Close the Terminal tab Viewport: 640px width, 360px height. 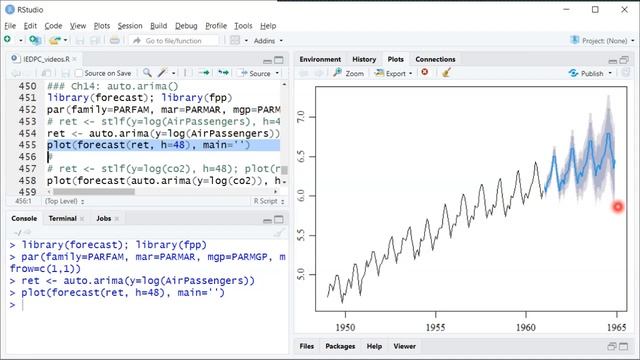82,219
